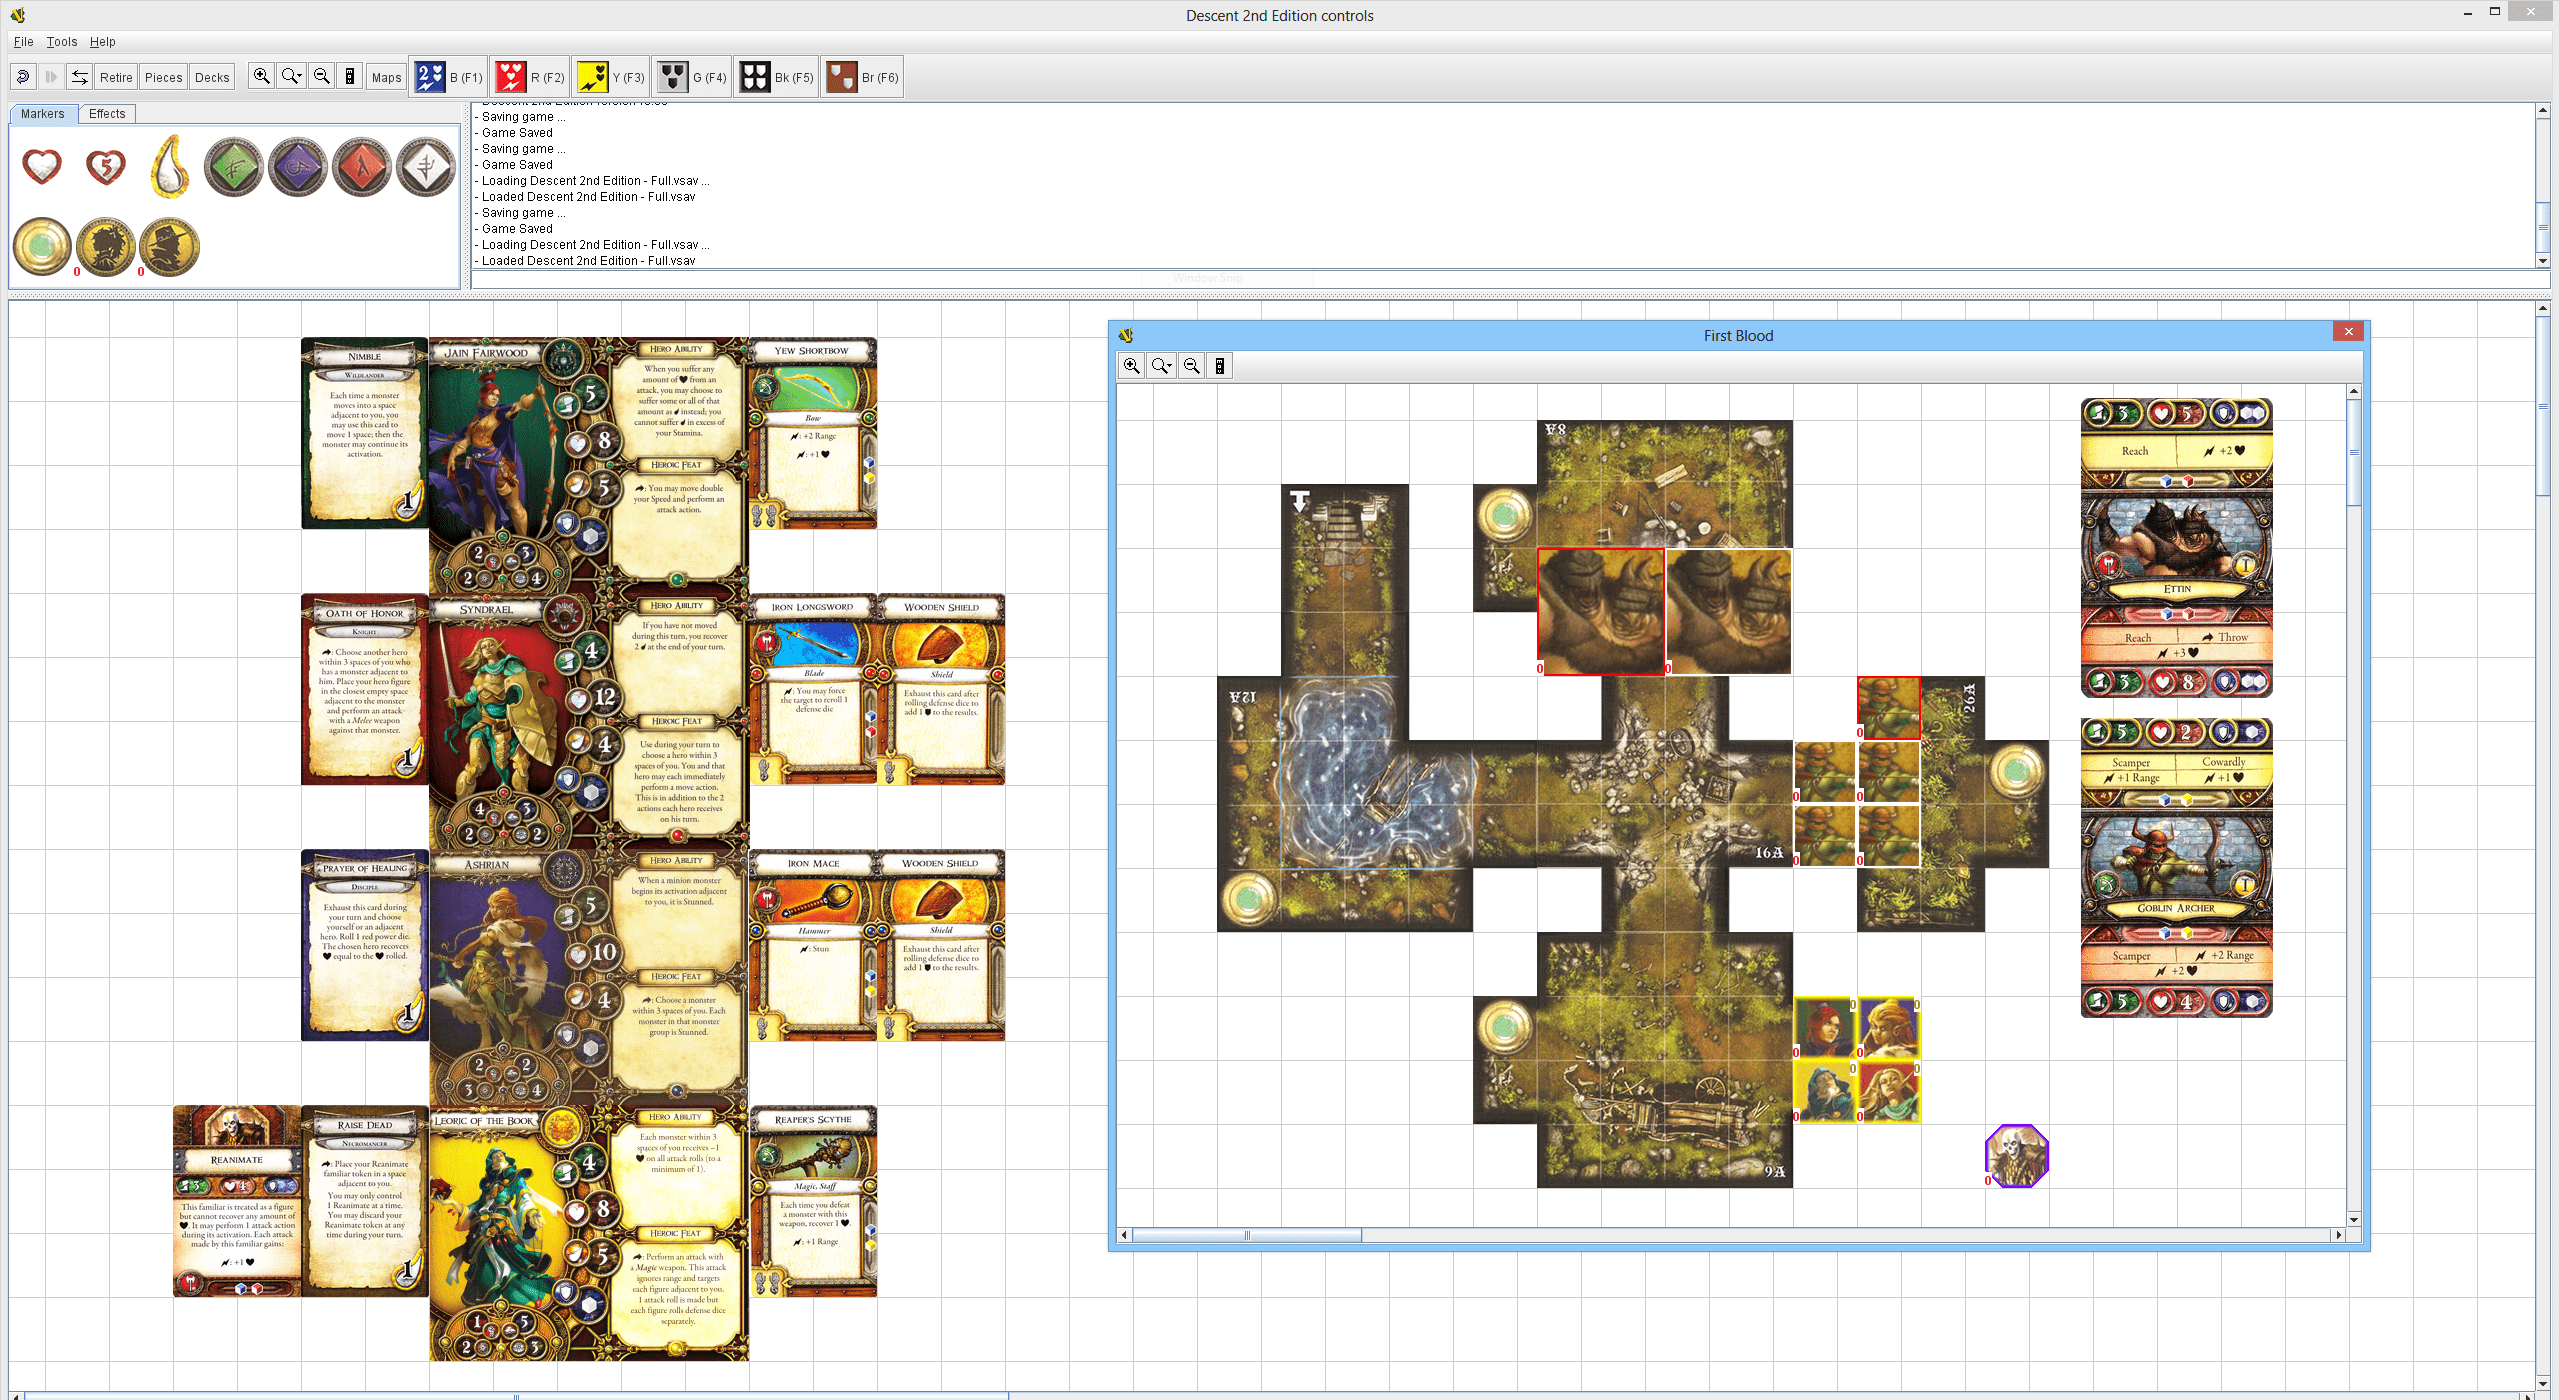Roll gray defense die G (F4)

click(x=692, y=77)
